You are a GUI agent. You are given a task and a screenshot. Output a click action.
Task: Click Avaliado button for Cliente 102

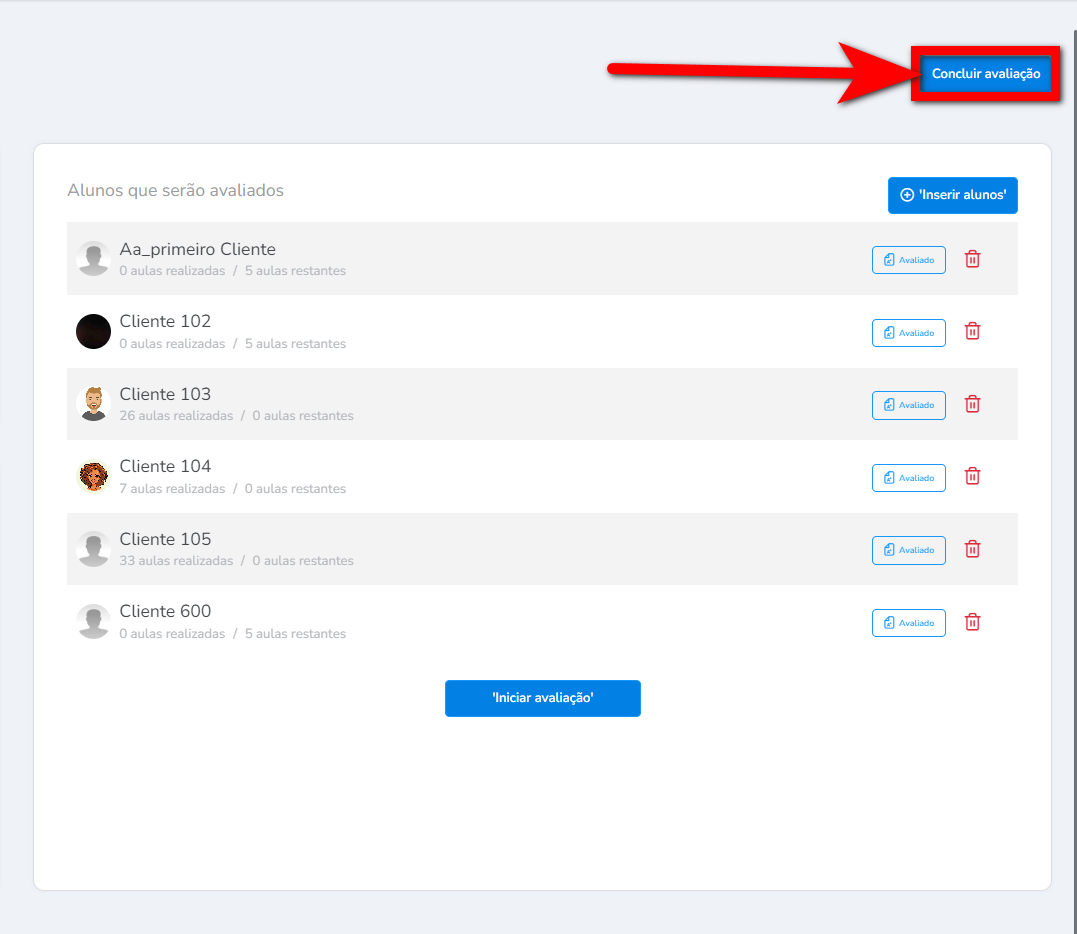pos(908,333)
